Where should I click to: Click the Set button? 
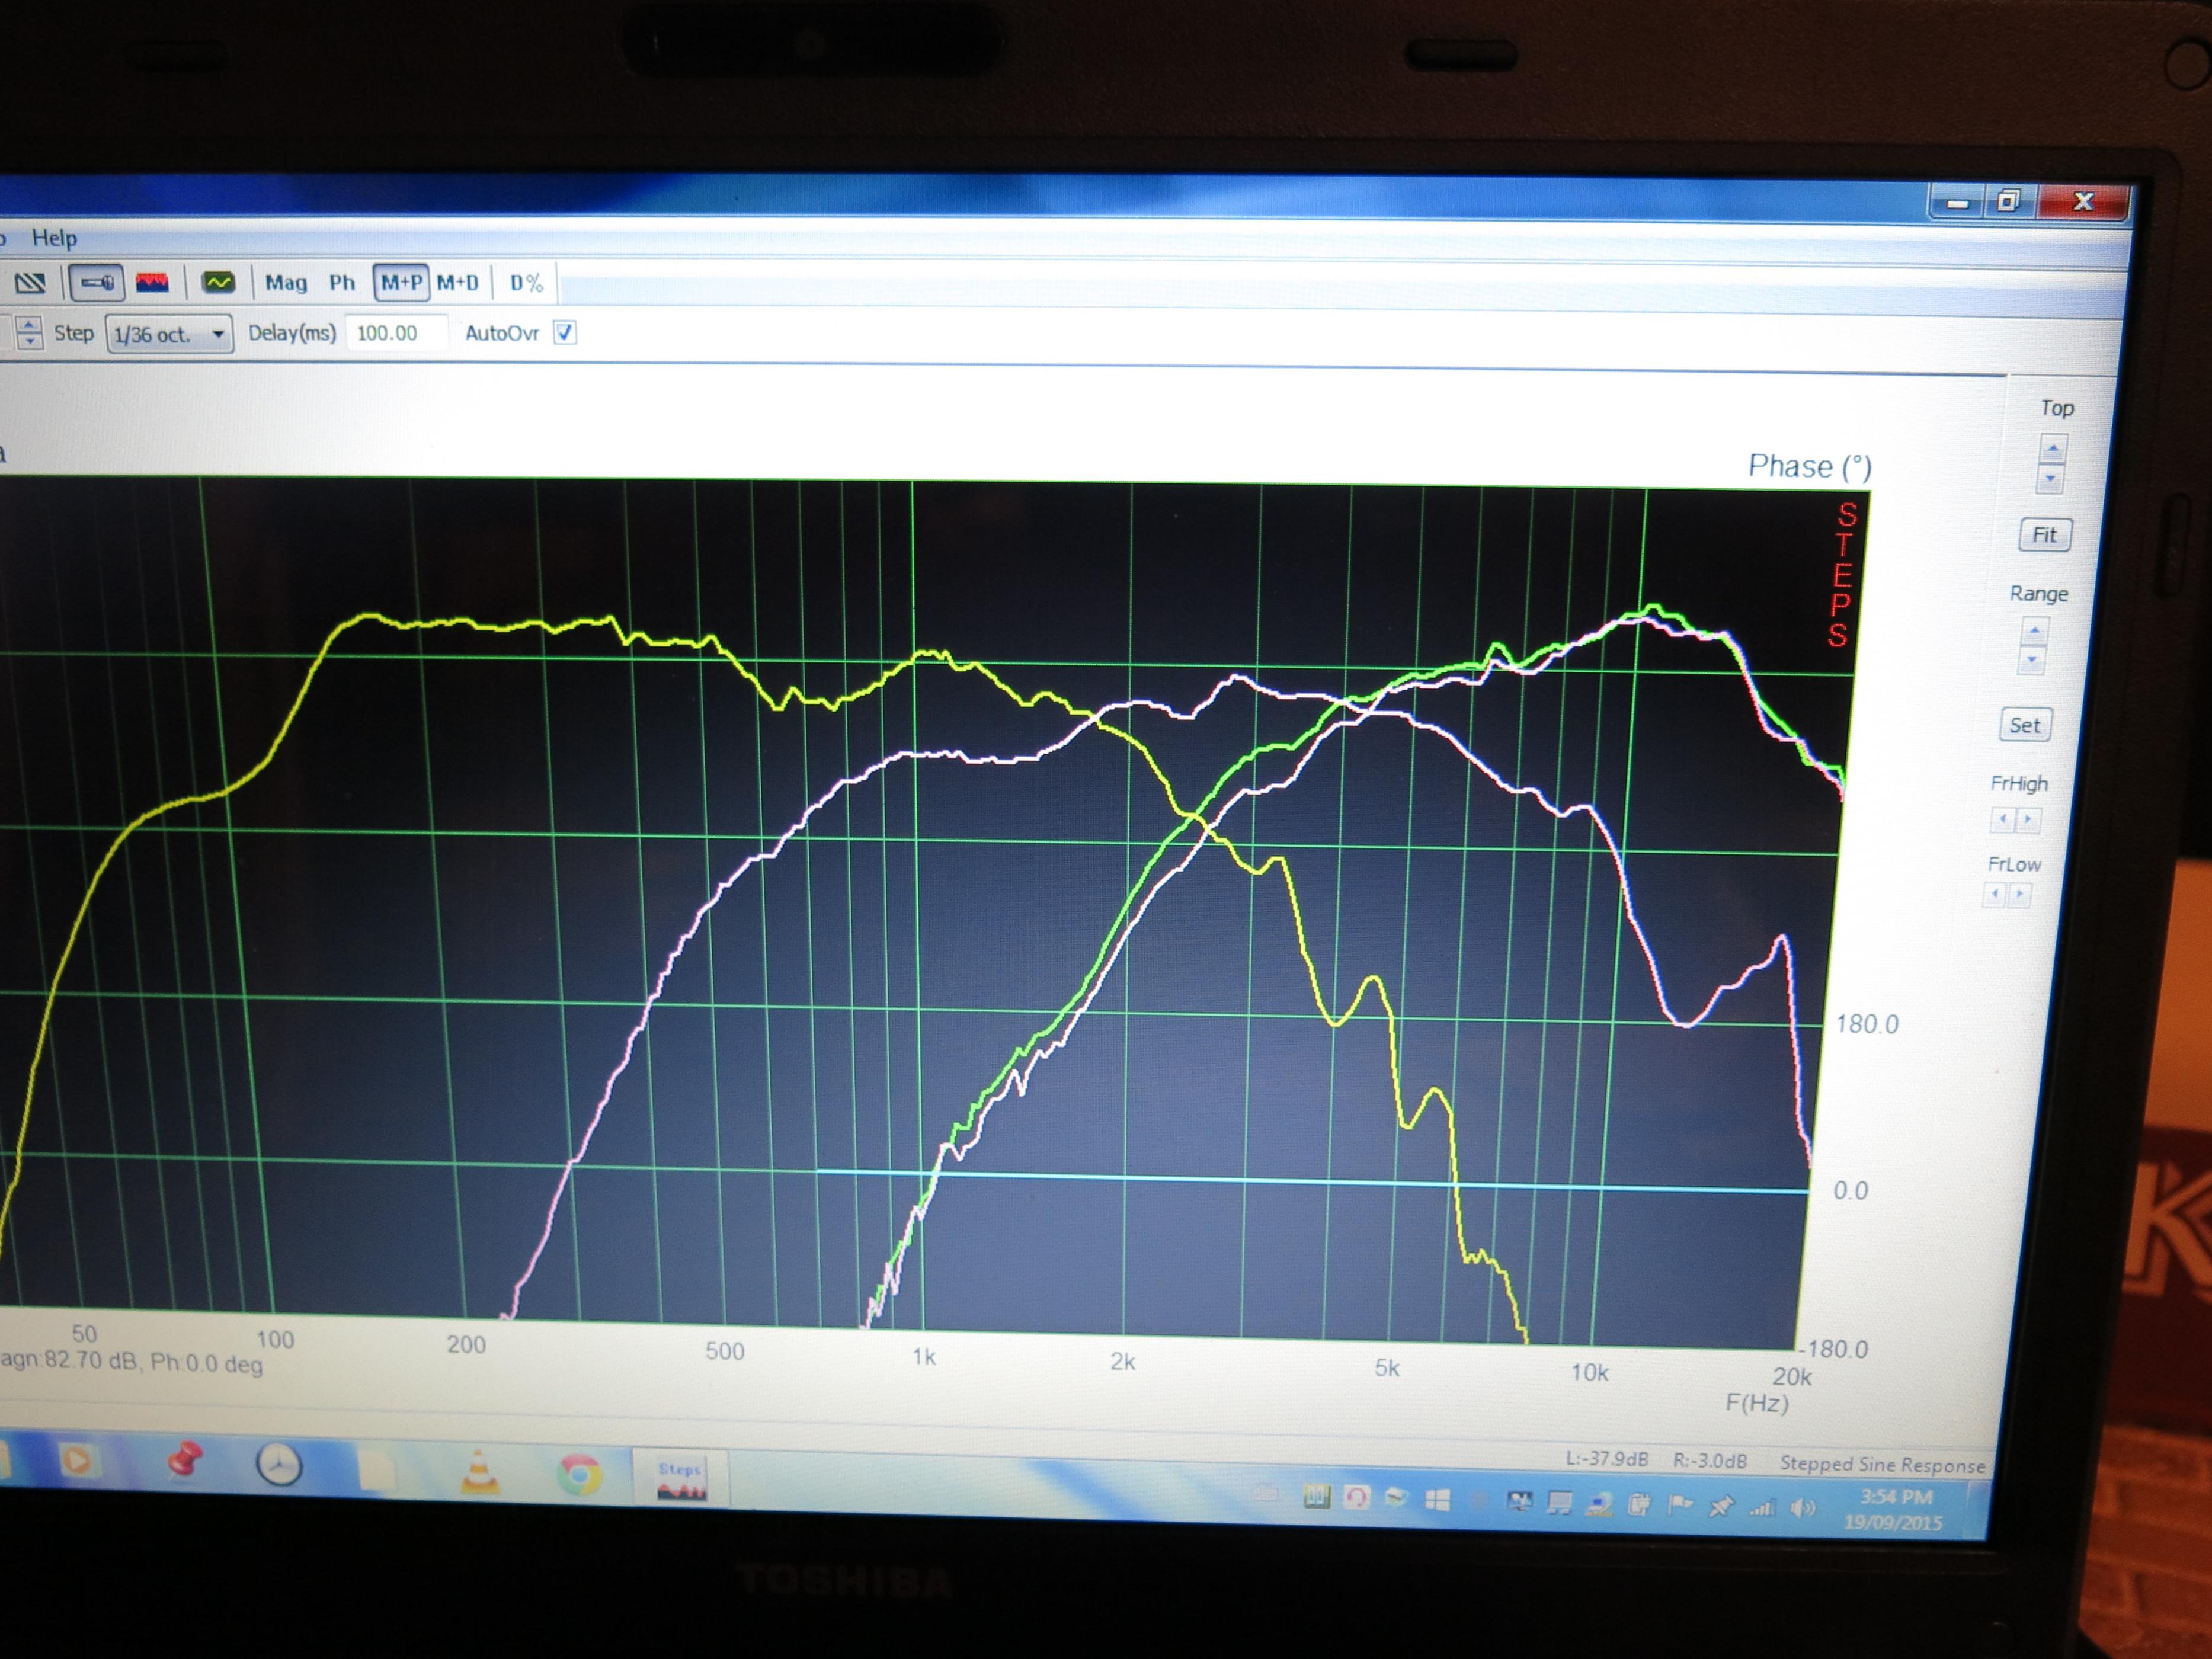tap(2025, 725)
